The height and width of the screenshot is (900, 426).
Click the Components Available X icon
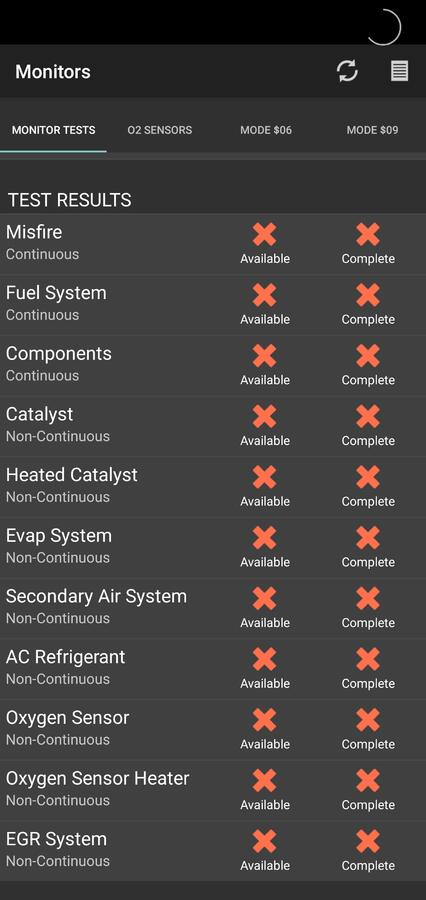pyautogui.click(x=265, y=356)
